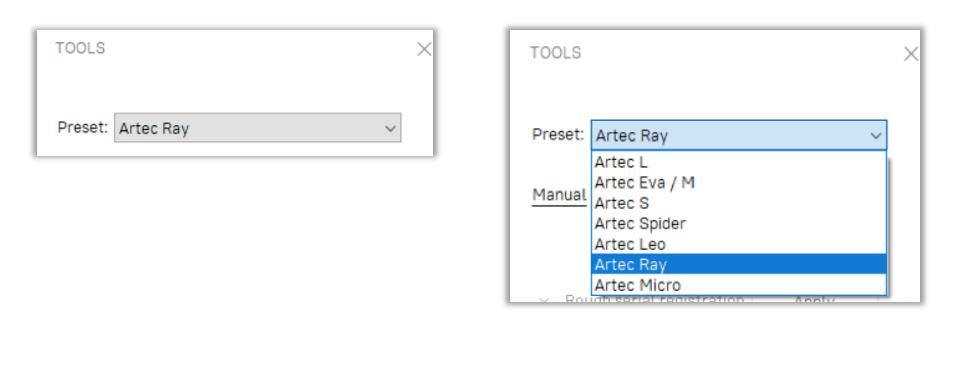
Task: Select Artec Eva / M preset
Action: [739, 182]
